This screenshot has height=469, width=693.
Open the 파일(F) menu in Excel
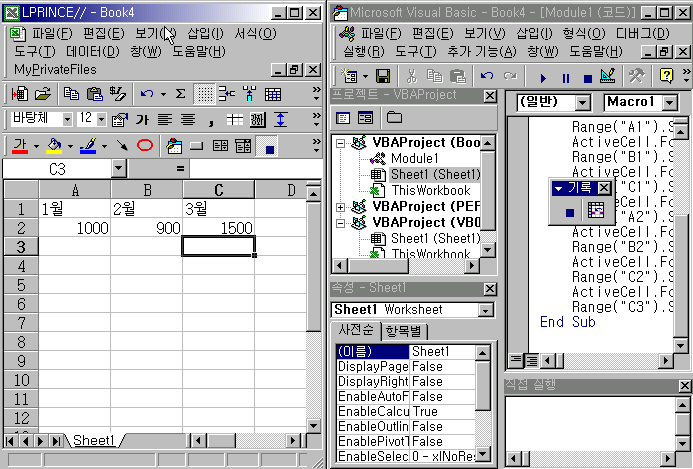click(x=52, y=34)
